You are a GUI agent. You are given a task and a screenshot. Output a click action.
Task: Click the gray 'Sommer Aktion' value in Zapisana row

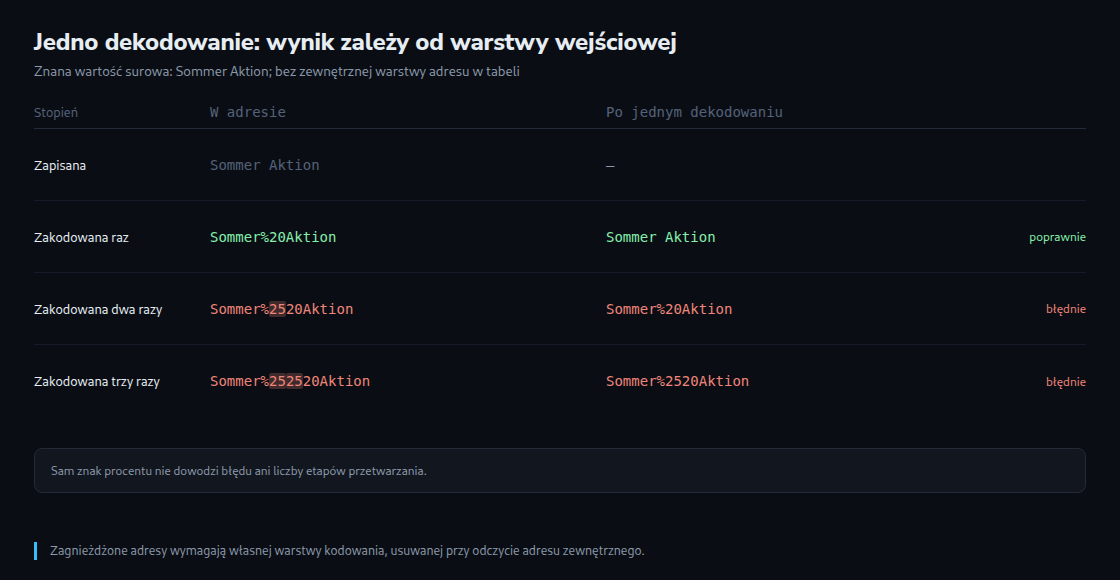point(264,165)
